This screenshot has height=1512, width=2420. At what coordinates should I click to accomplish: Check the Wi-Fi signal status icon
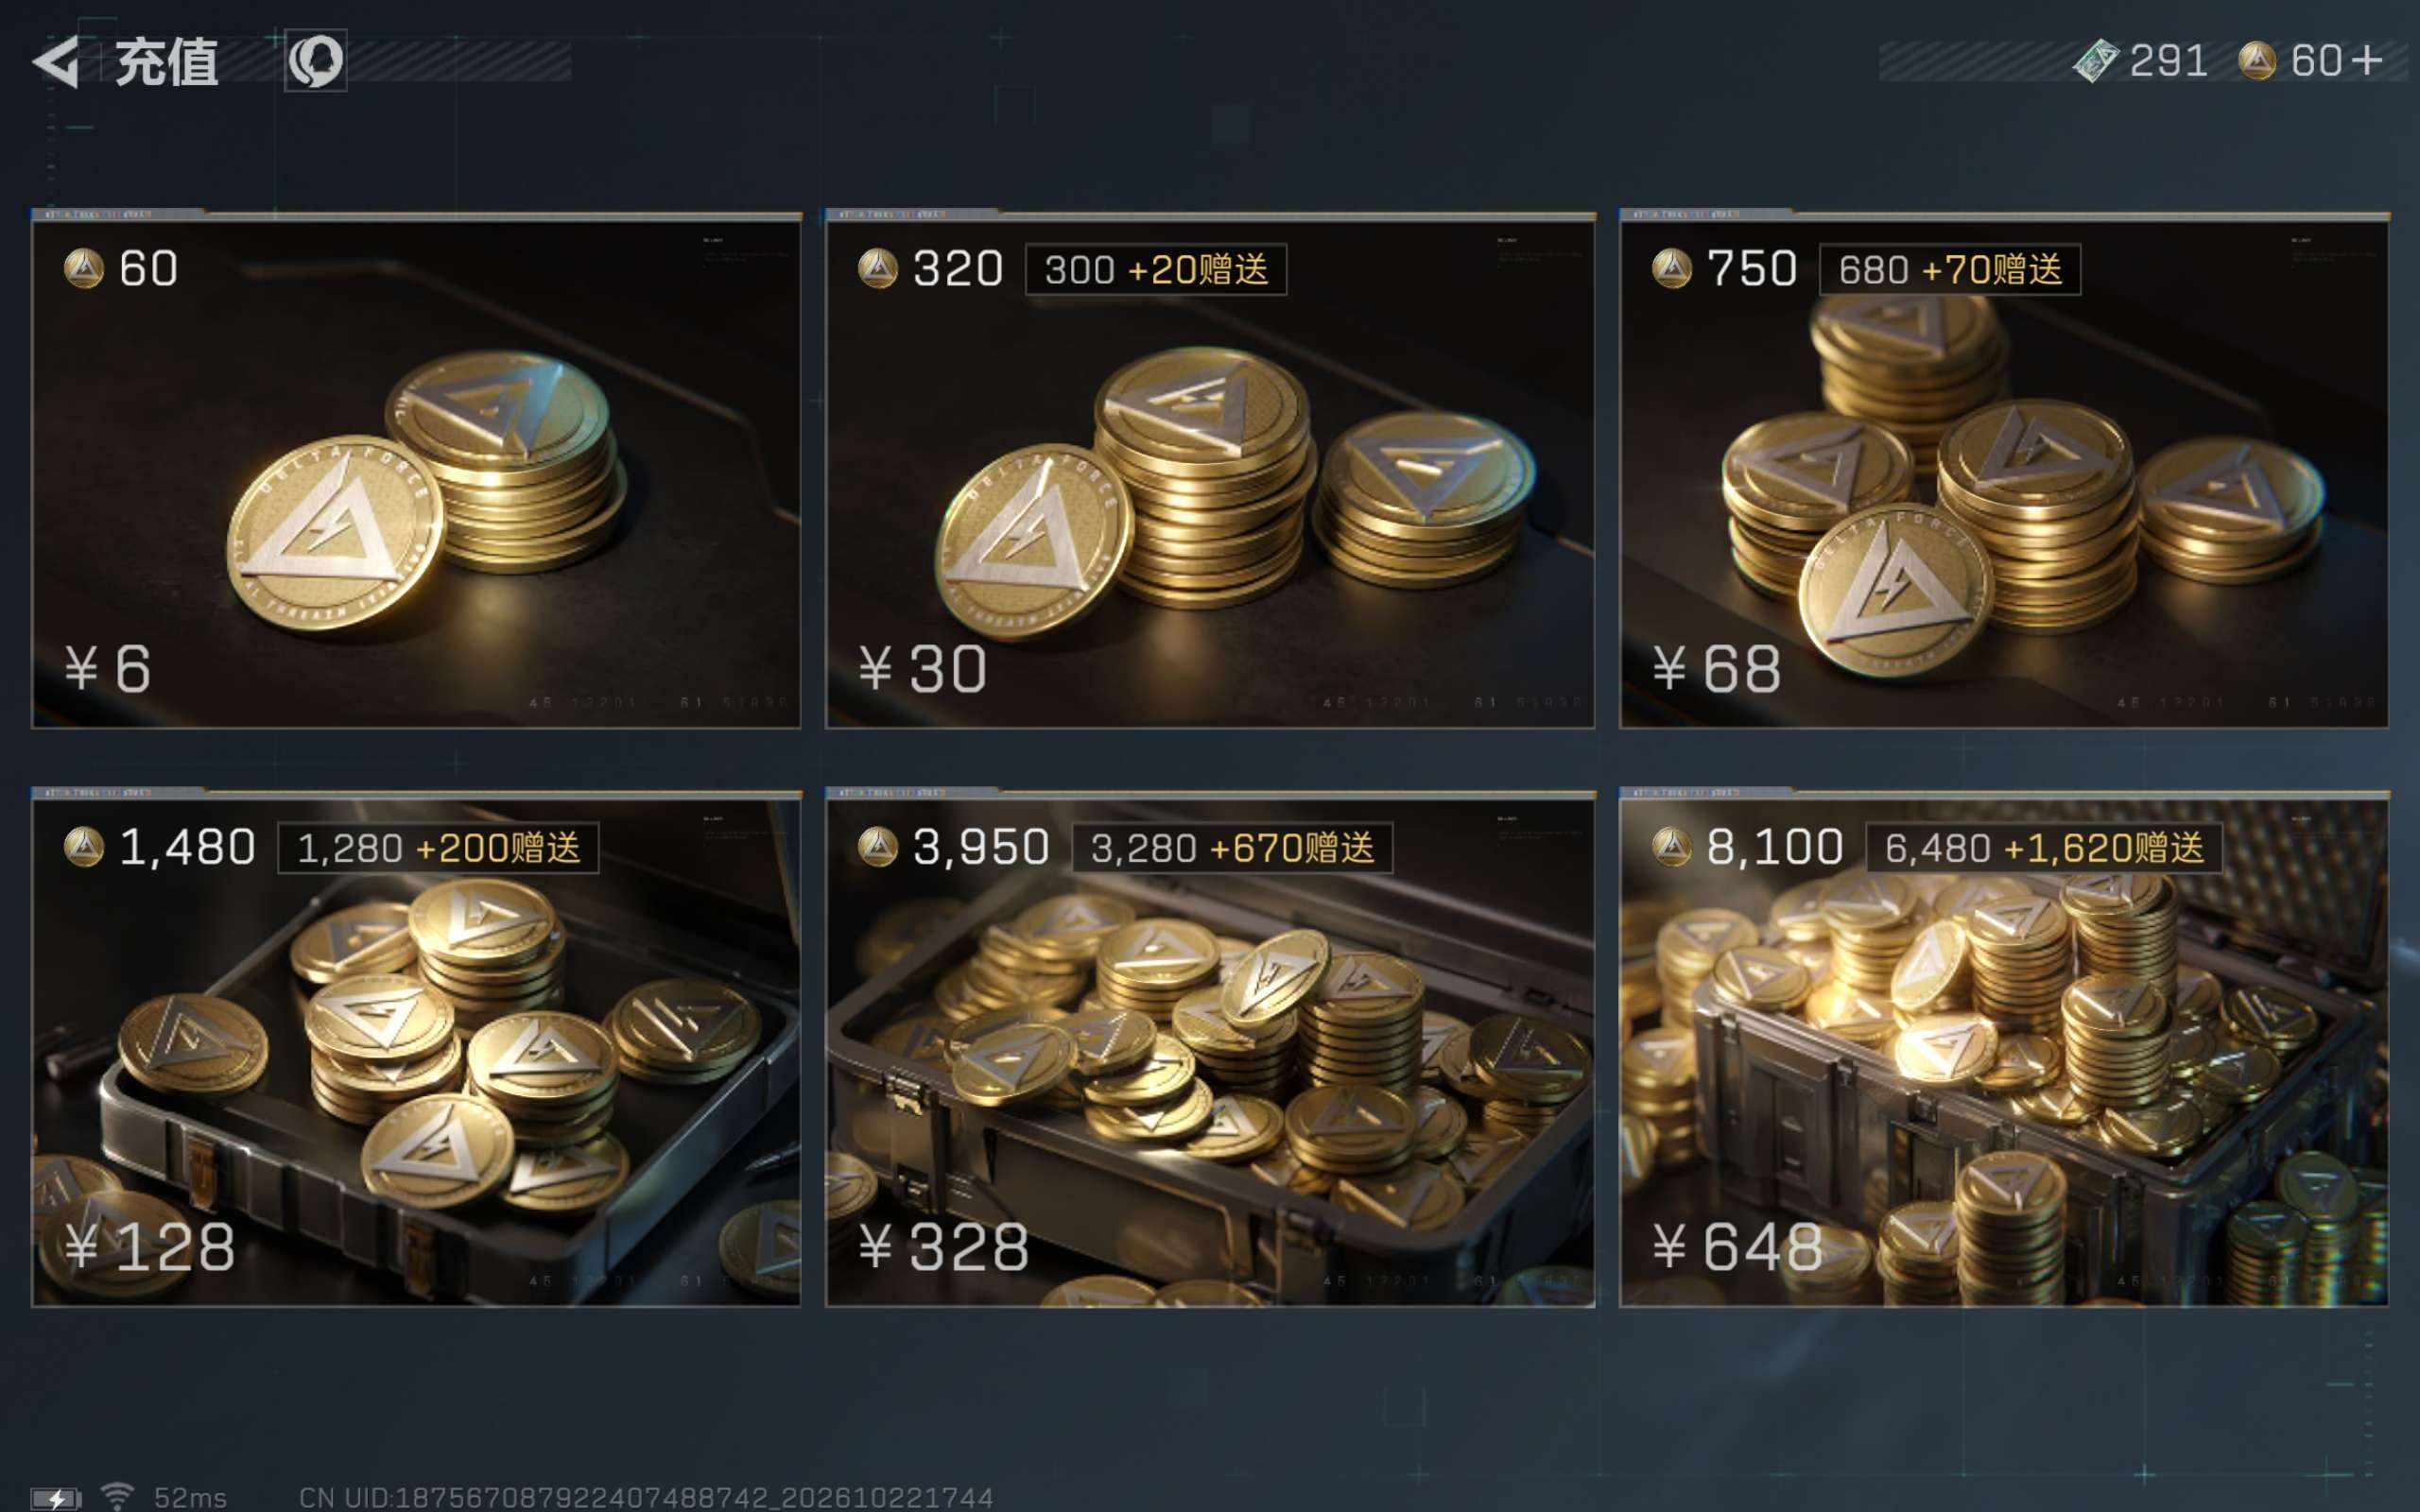click(118, 1496)
